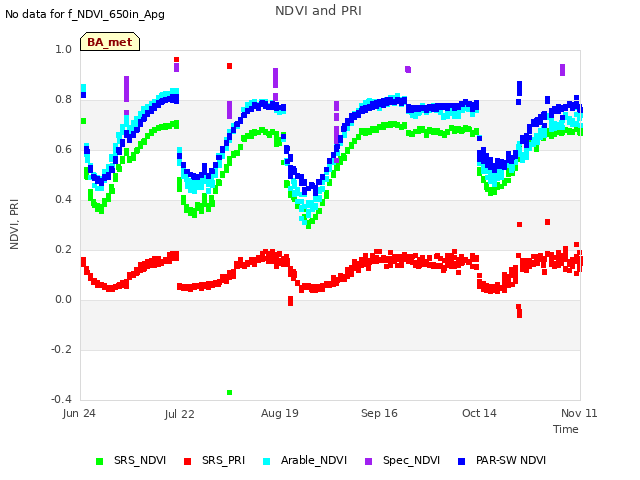Click the red SRS_PRI point just under 1.0

(176, 60)
